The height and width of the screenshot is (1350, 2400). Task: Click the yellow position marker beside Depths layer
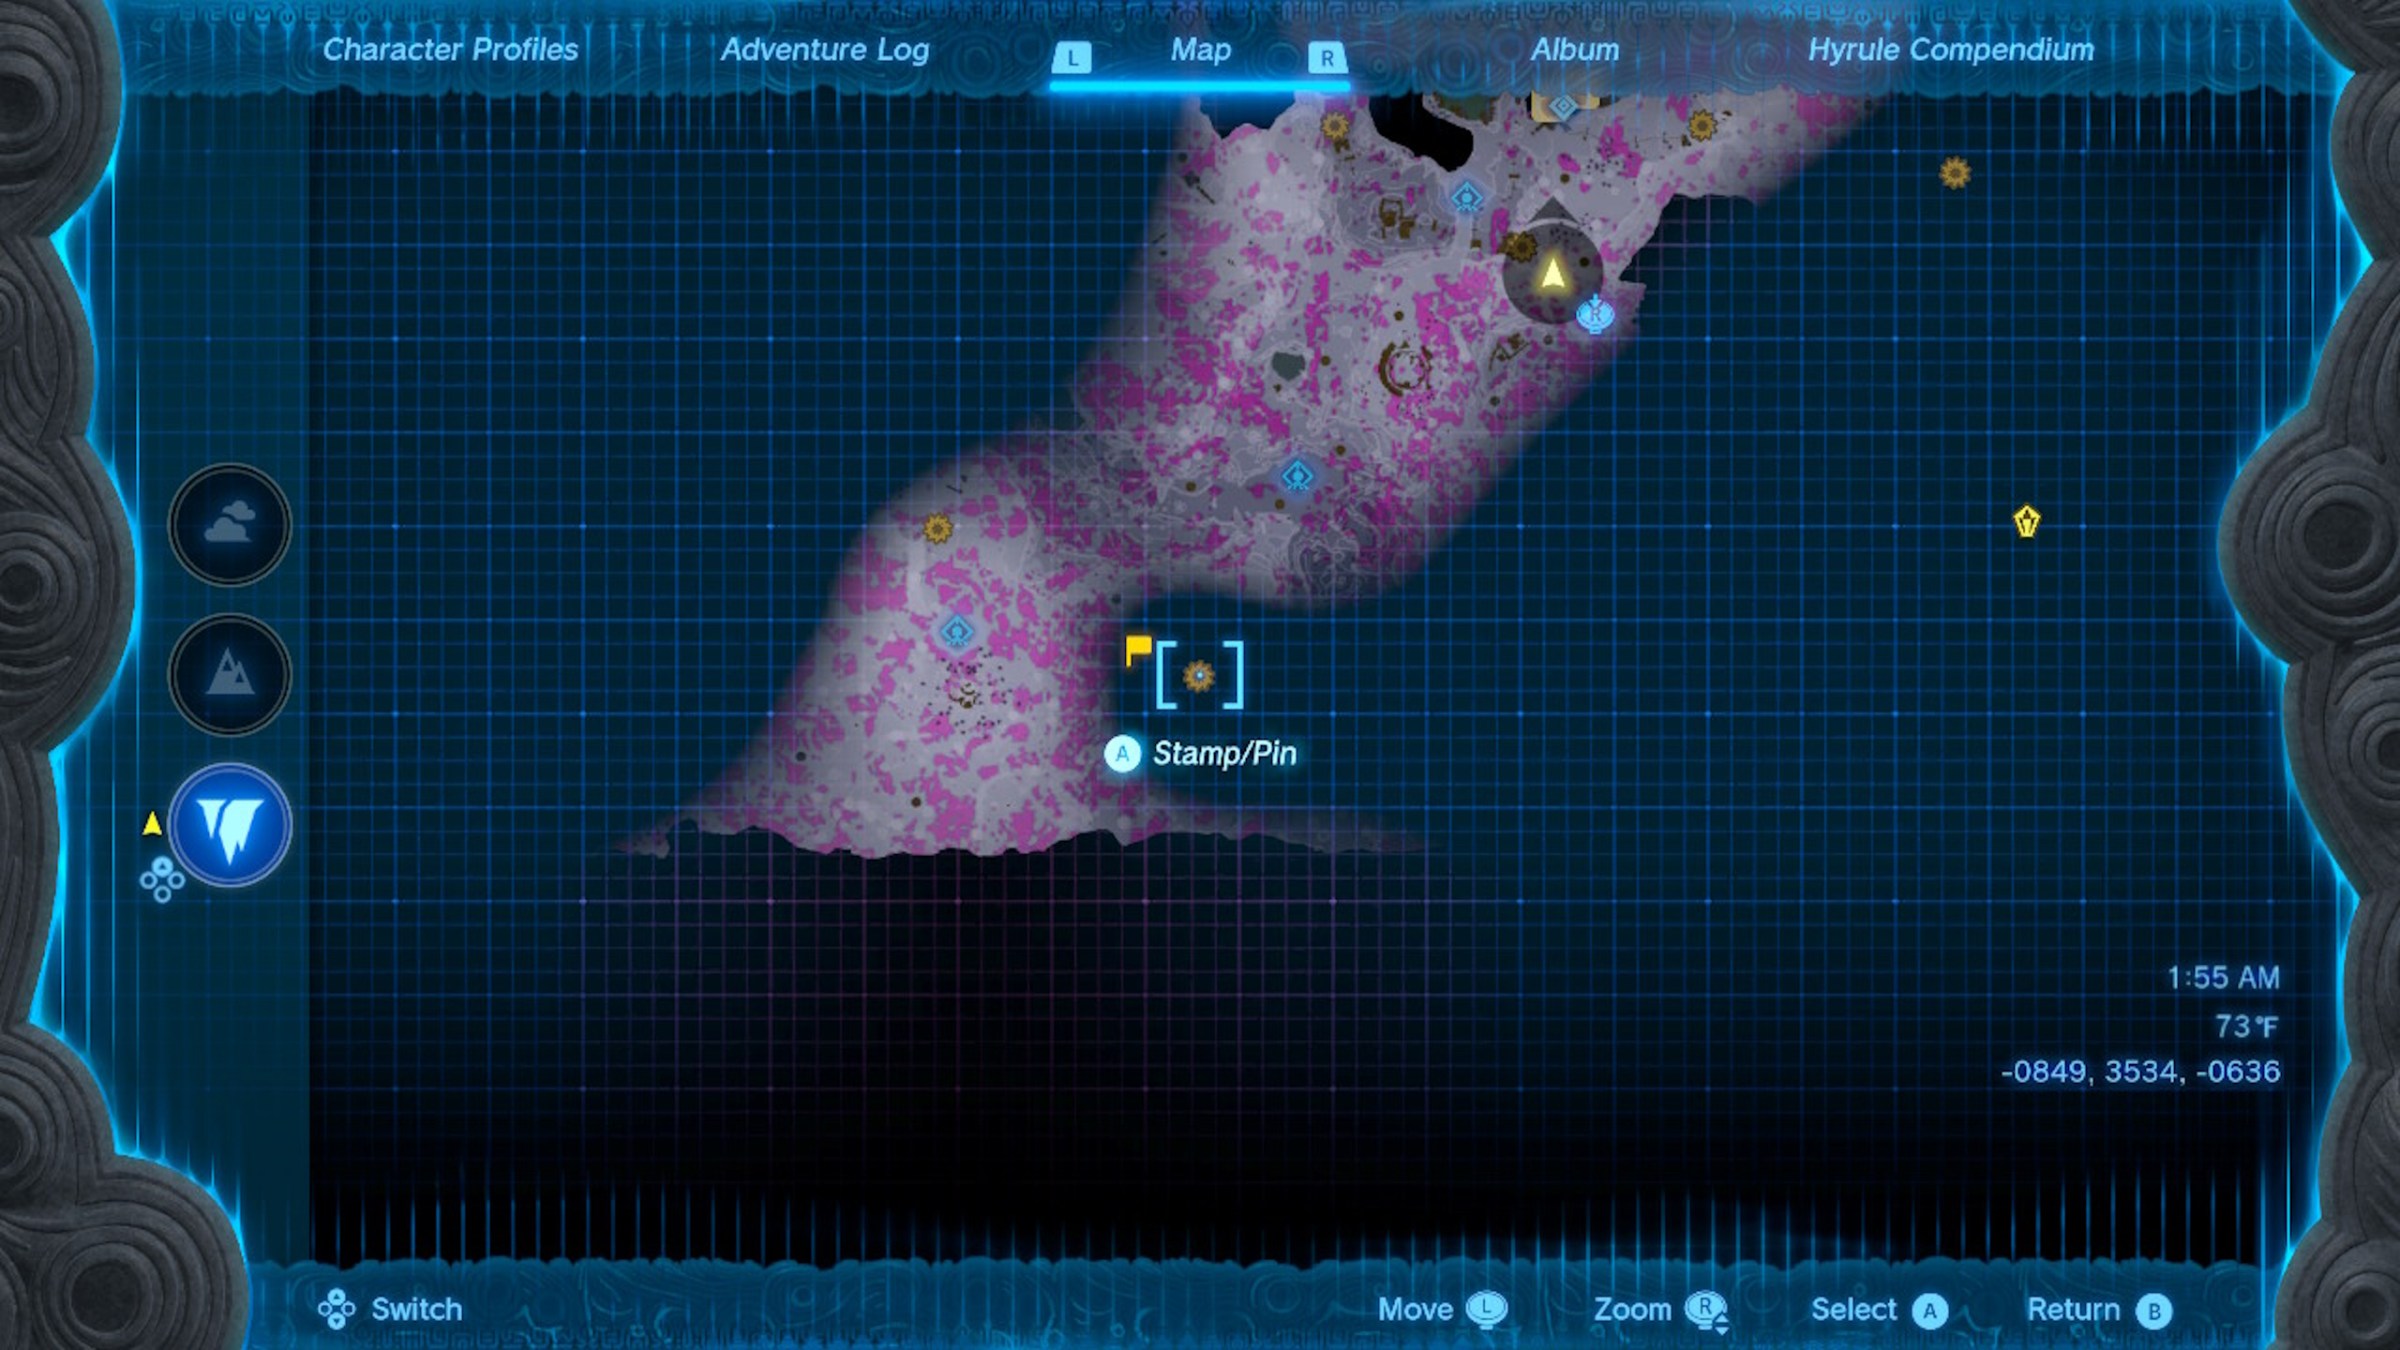click(x=152, y=823)
